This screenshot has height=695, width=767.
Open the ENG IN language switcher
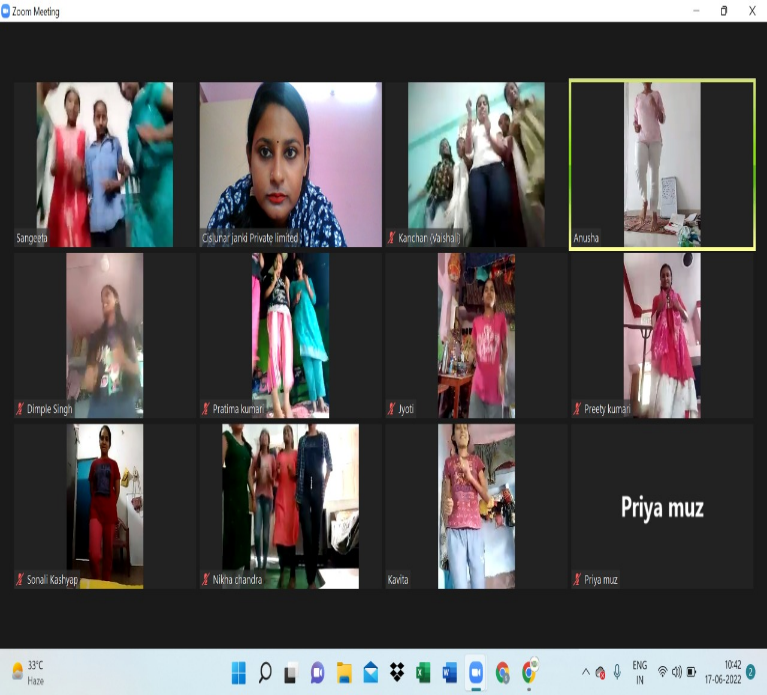coord(640,672)
